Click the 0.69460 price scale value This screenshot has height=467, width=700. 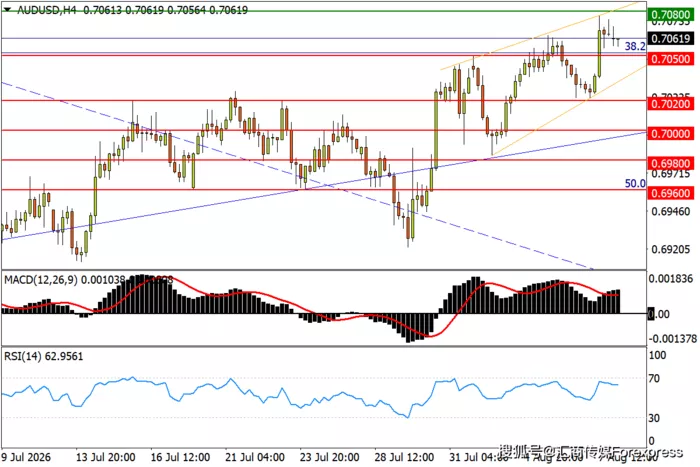(671, 211)
